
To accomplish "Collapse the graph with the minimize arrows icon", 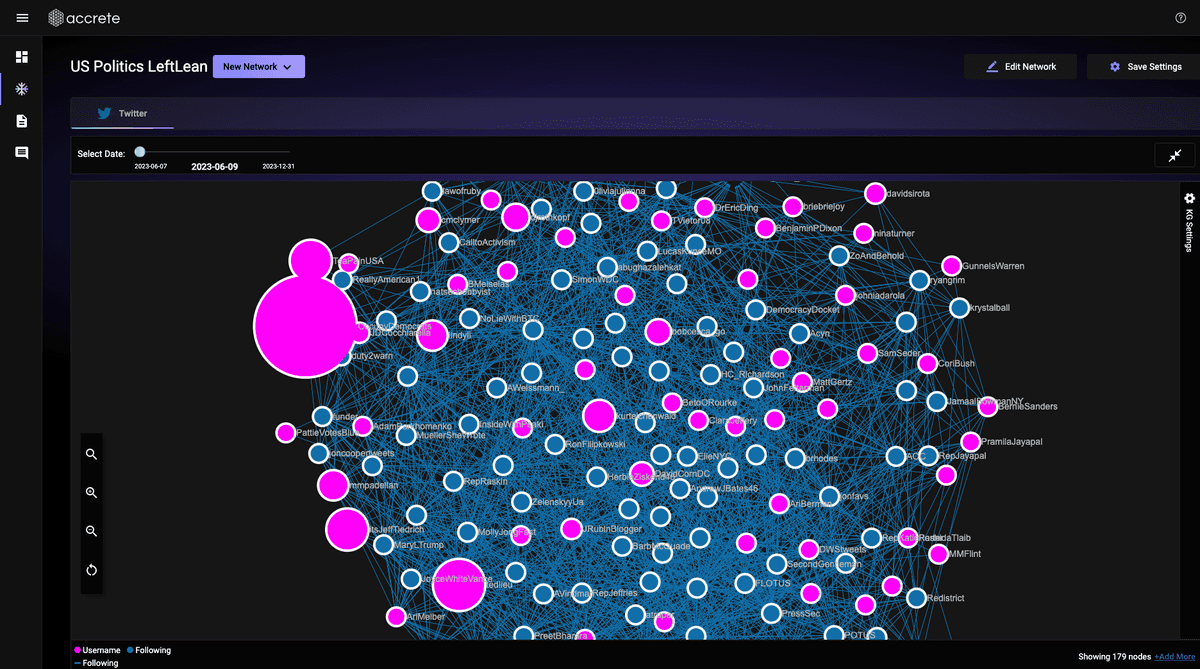I will (x=1174, y=155).
